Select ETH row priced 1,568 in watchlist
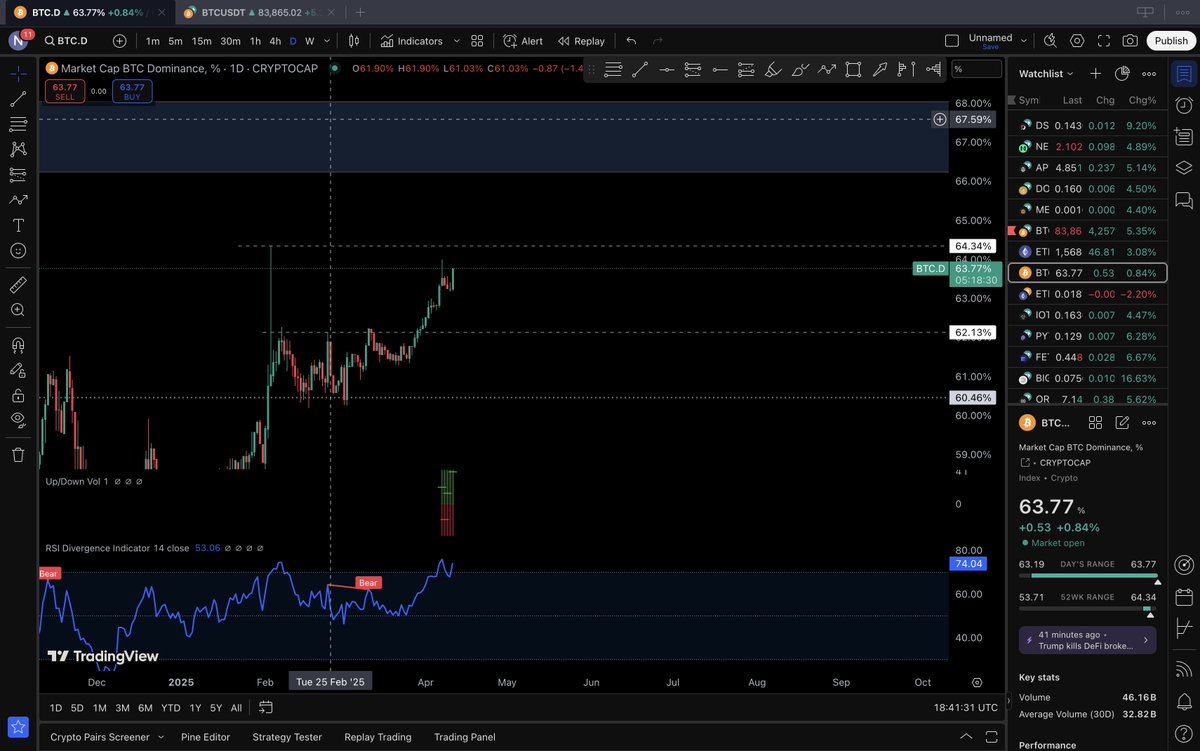 1087,252
